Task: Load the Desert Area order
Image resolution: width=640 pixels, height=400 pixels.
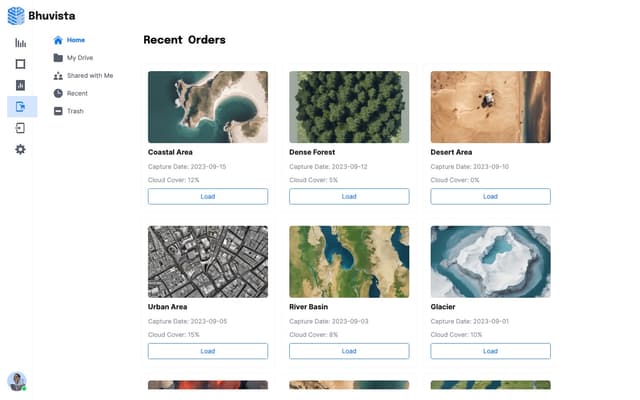Action: (x=490, y=196)
